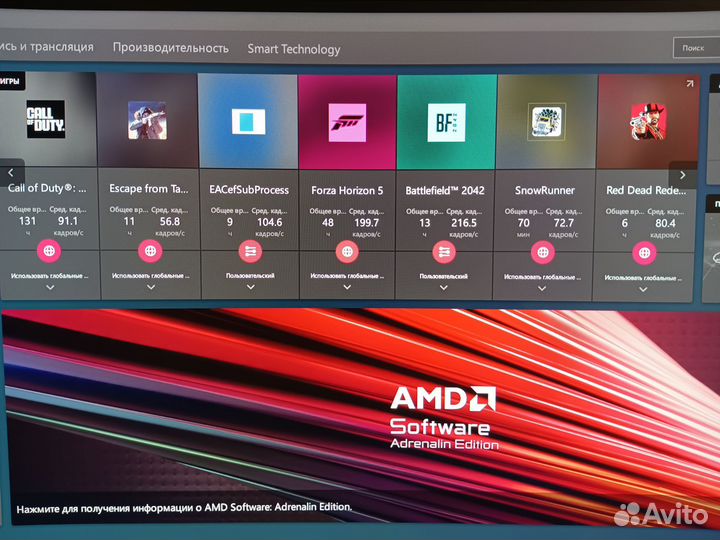
Task: Click the Поиск search field
Action: (x=693, y=47)
